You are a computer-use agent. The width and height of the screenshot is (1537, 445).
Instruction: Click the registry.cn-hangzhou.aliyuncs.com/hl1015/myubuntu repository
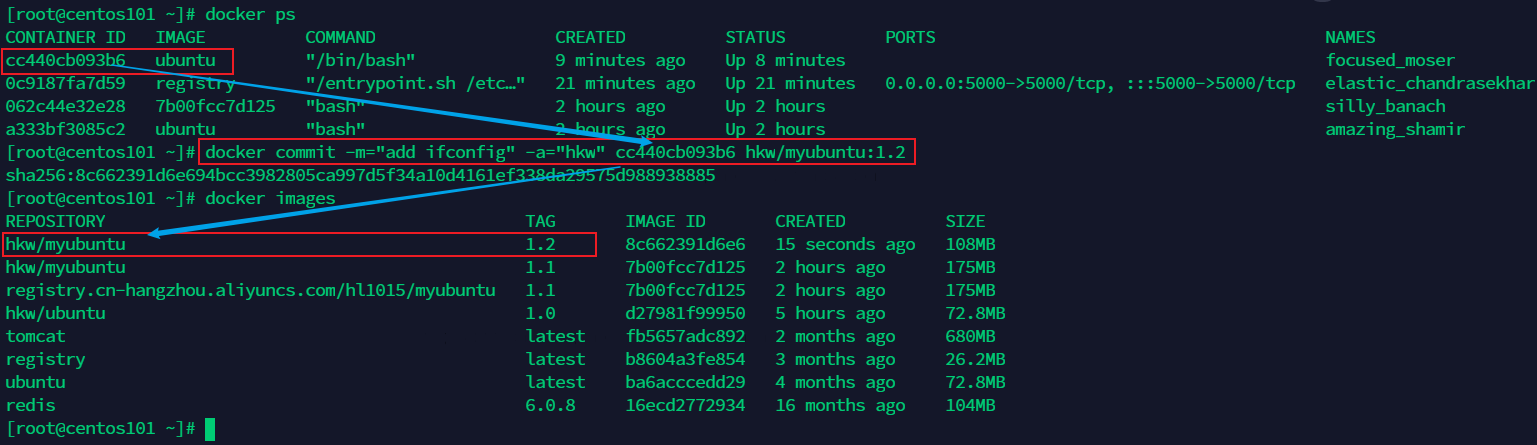coord(250,290)
